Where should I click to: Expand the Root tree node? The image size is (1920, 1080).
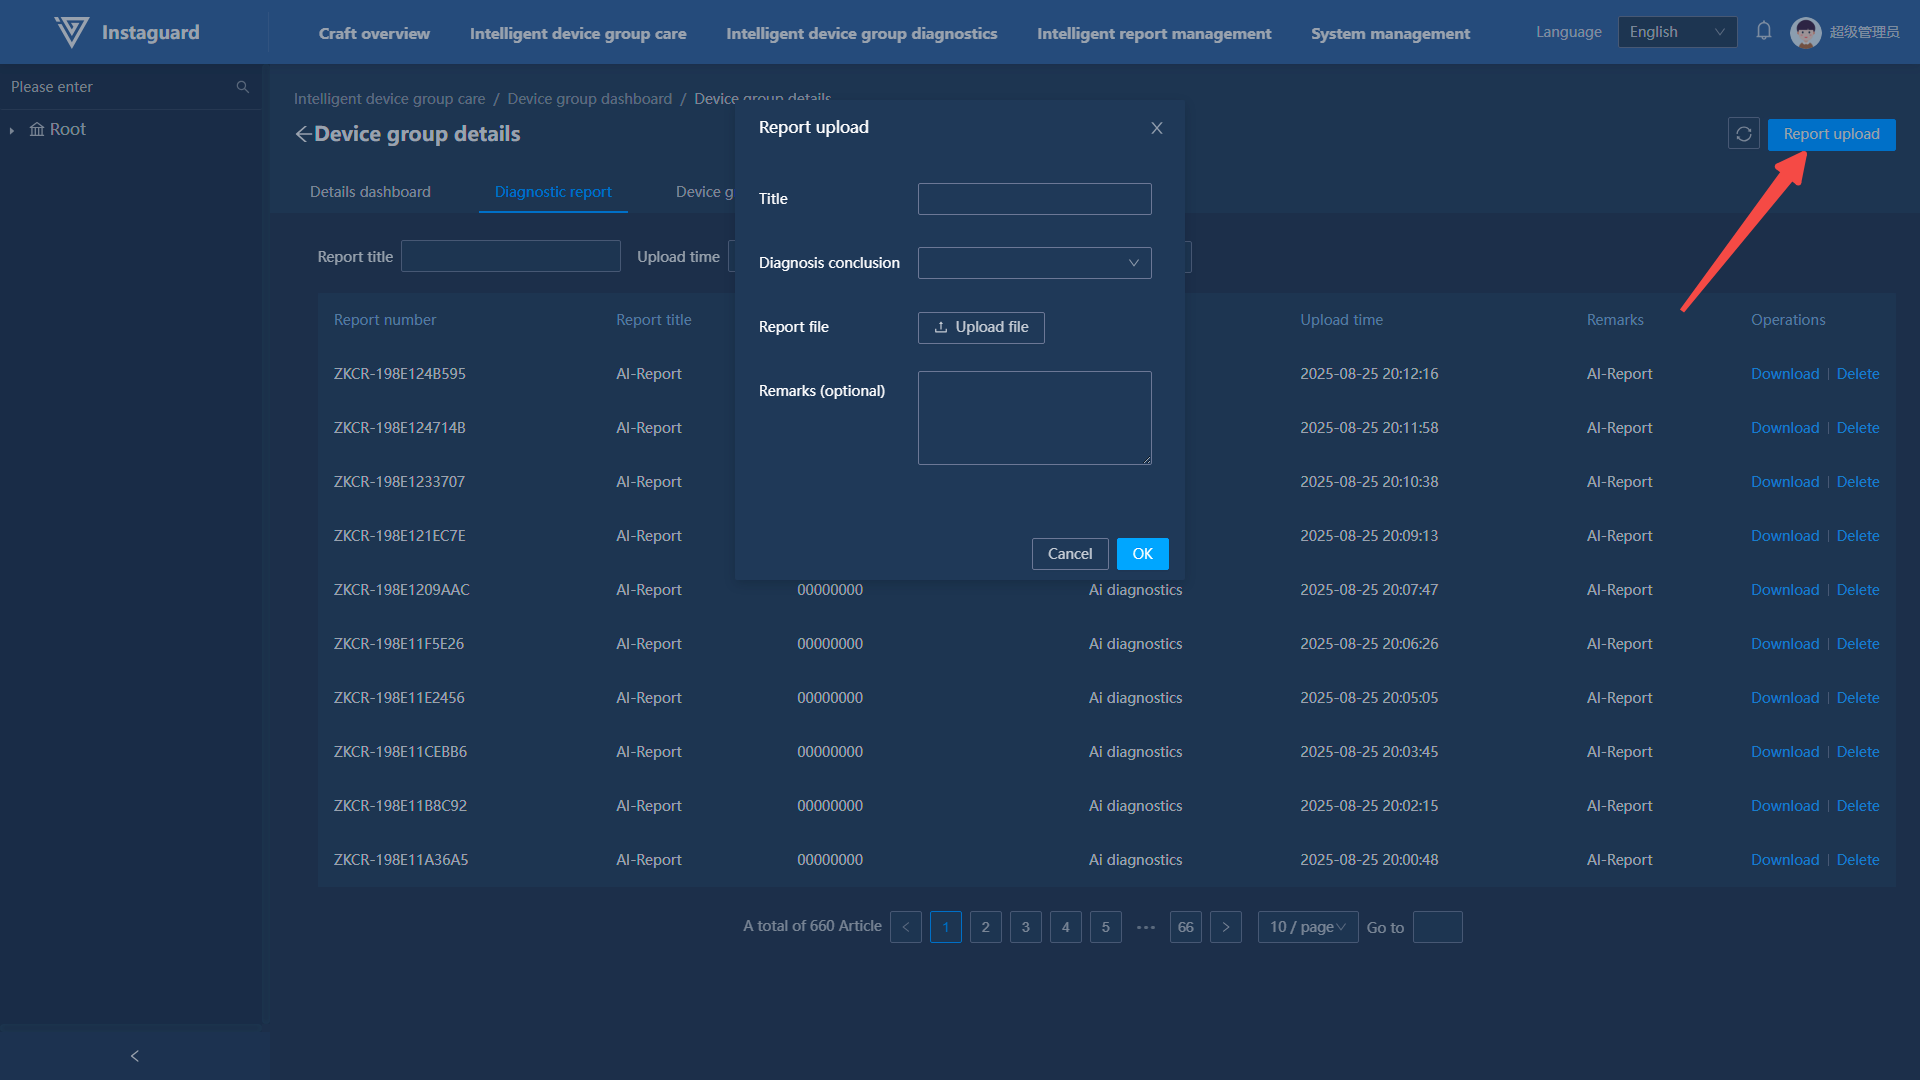point(12,130)
